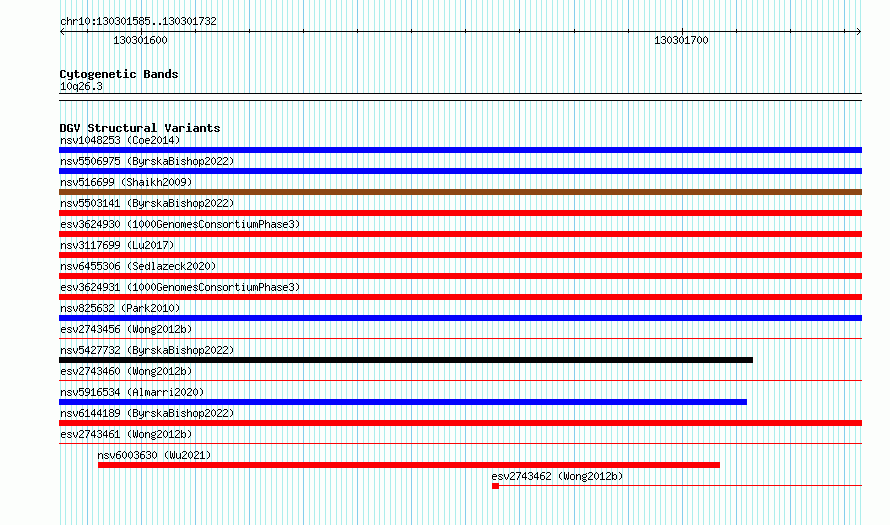Select red bar under nsv6003630
This screenshot has height=525, width=890.
click(409, 465)
